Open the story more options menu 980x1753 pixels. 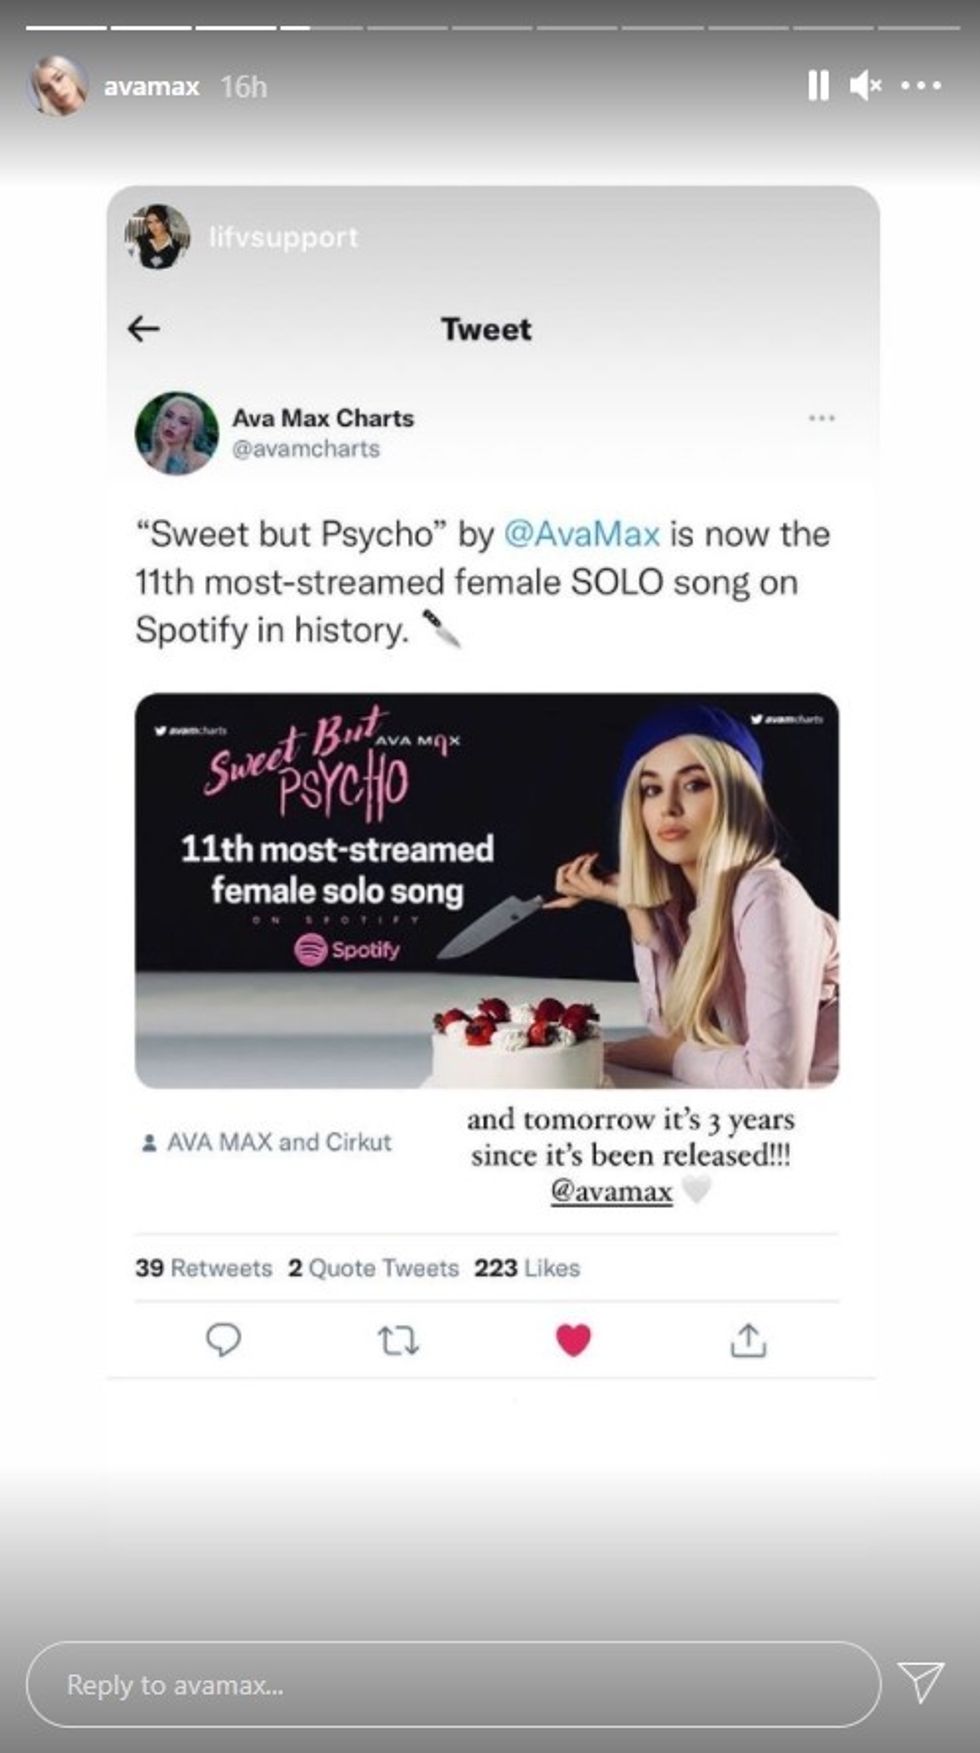pos(921,86)
